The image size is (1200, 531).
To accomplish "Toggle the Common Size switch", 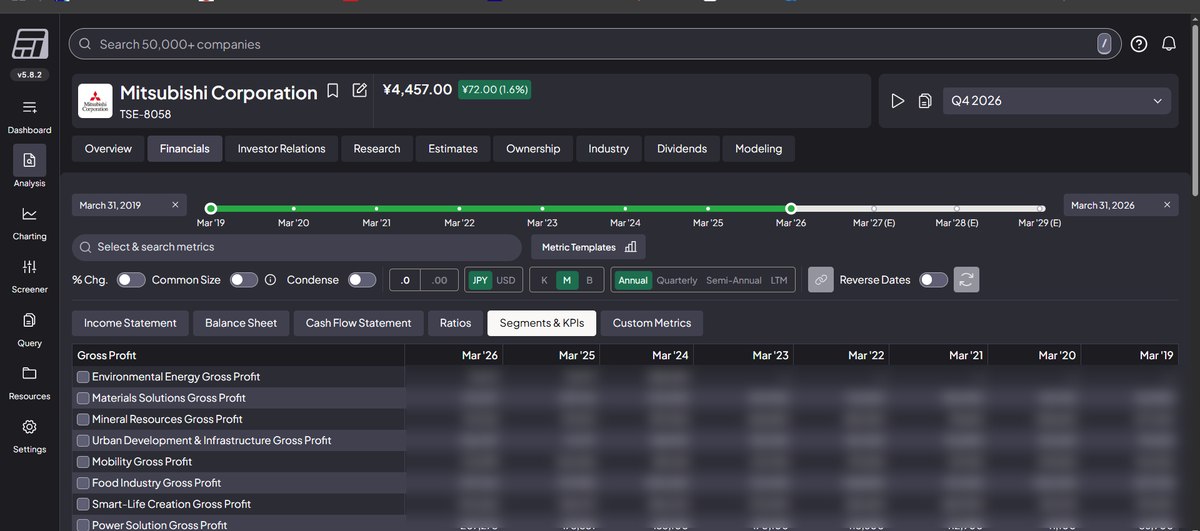I will click(244, 280).
